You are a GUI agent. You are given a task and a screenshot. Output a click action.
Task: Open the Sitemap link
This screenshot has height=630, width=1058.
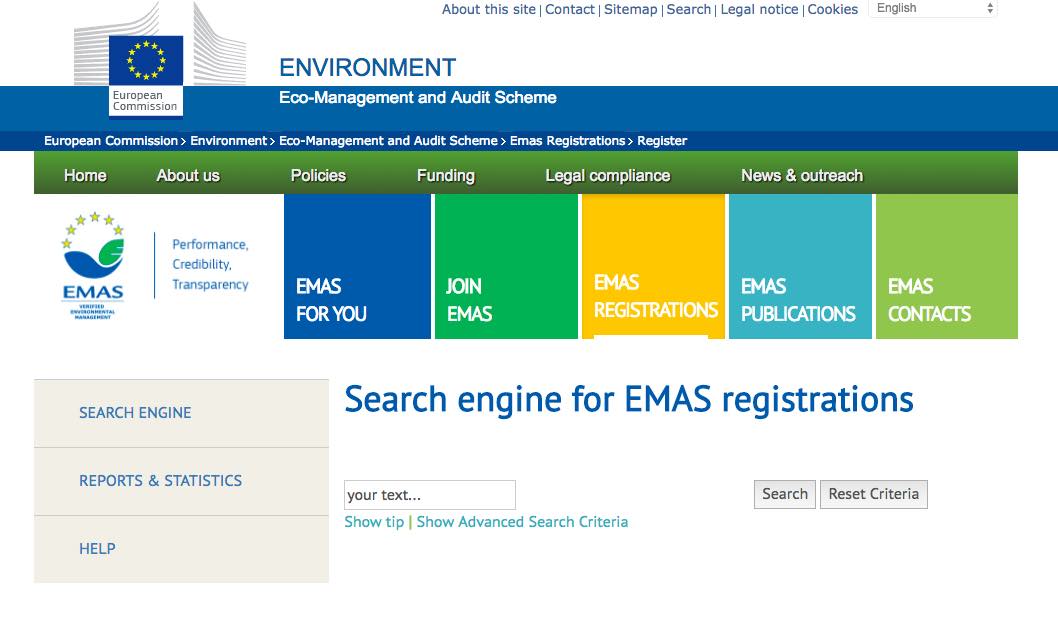(x=630, y=9)
